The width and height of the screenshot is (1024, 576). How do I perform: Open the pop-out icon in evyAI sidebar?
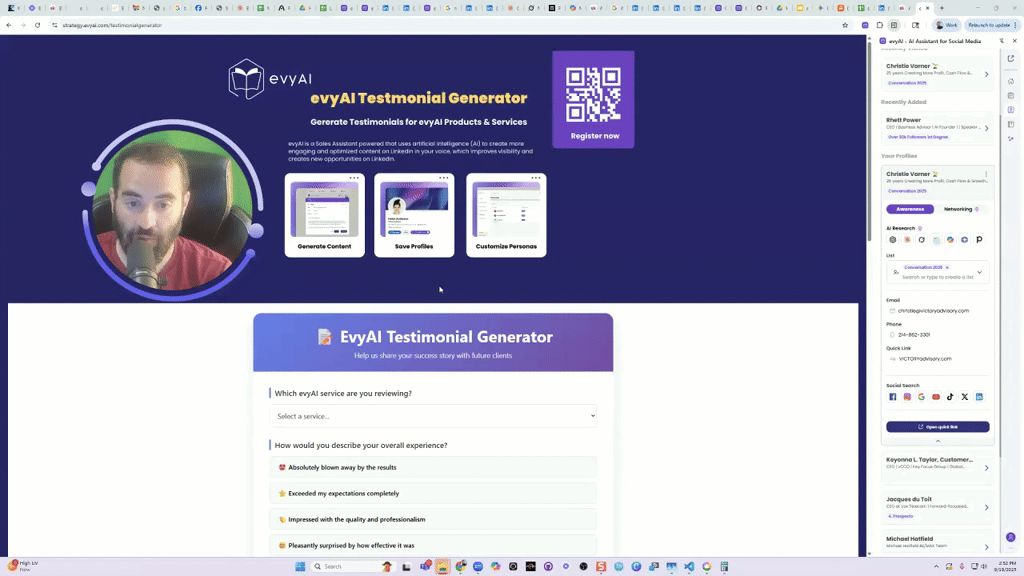tap(1011, 59)
